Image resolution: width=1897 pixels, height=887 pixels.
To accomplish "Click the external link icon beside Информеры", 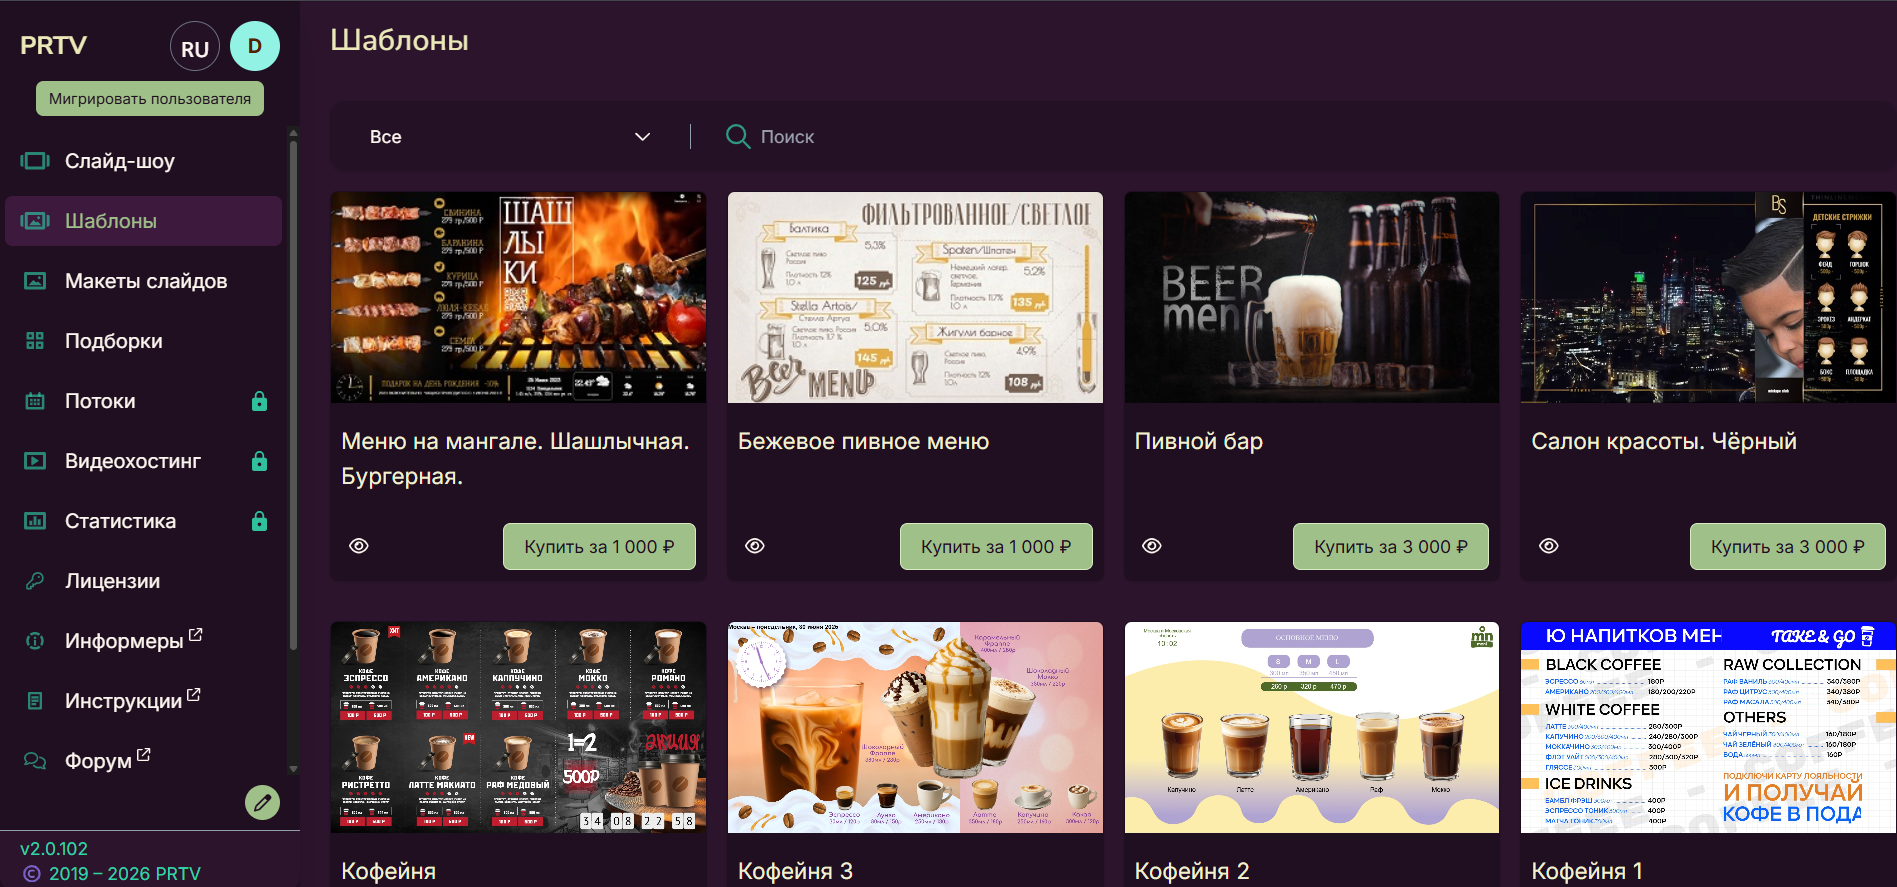I will coord(196,634).
